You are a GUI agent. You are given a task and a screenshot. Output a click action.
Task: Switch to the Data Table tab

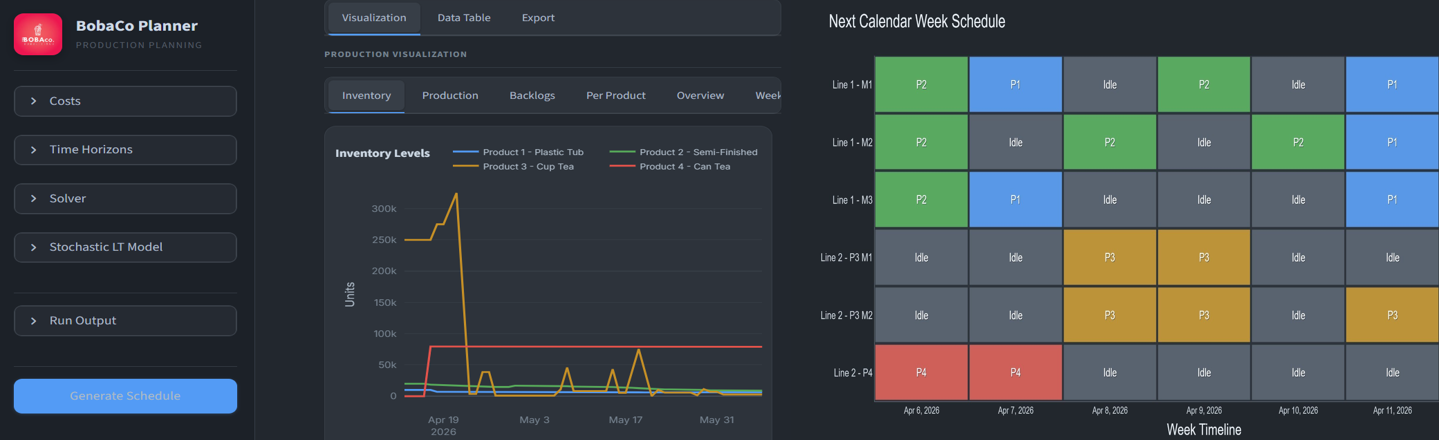coord(464,18)
